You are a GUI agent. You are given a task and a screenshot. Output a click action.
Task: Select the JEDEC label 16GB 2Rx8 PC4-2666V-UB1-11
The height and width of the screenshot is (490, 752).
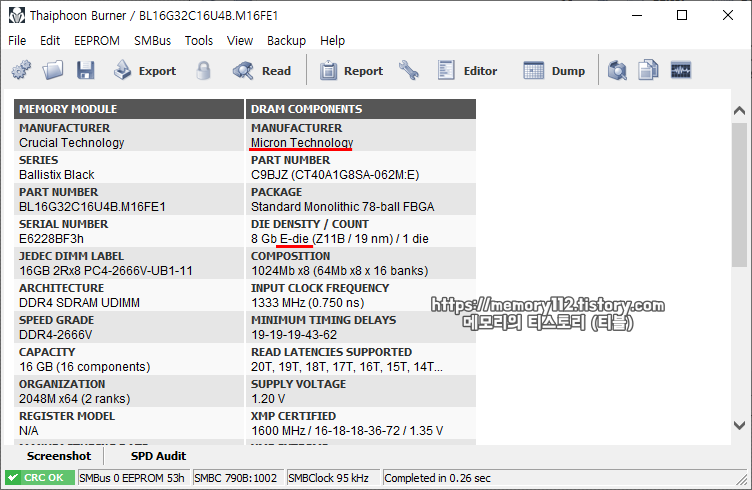106,271
